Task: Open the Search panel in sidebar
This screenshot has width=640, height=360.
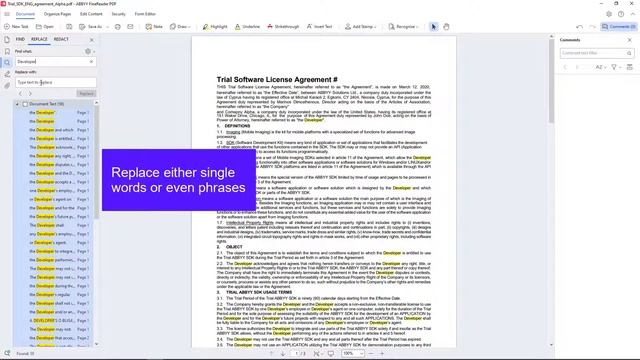Action: 7,62
